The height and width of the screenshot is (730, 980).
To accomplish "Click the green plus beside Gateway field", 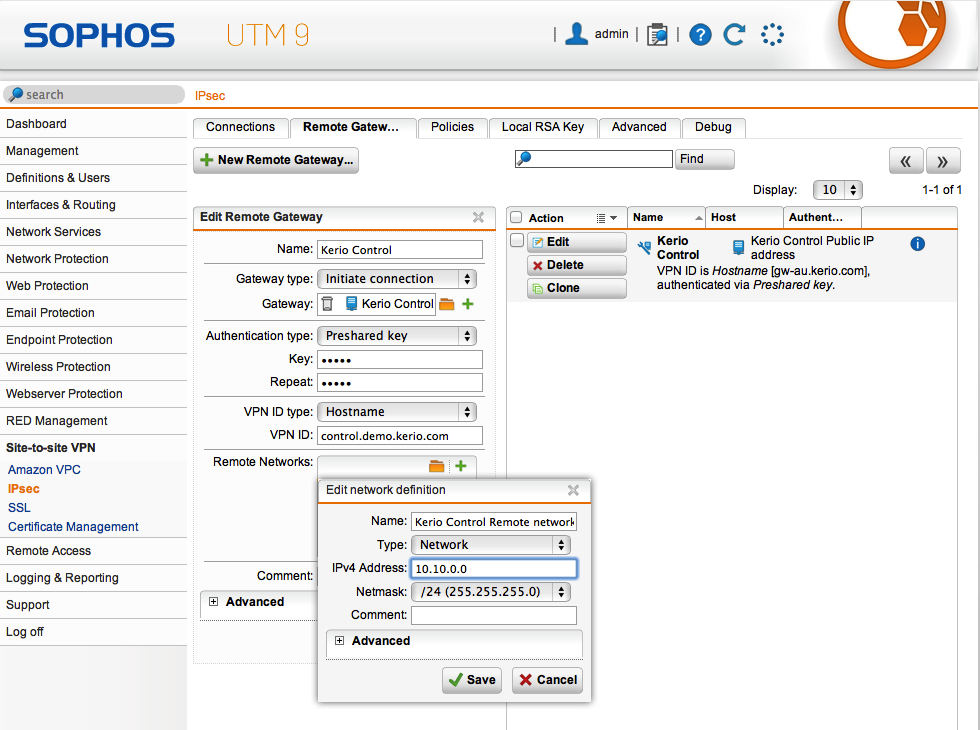I will [x=468, y=304].
